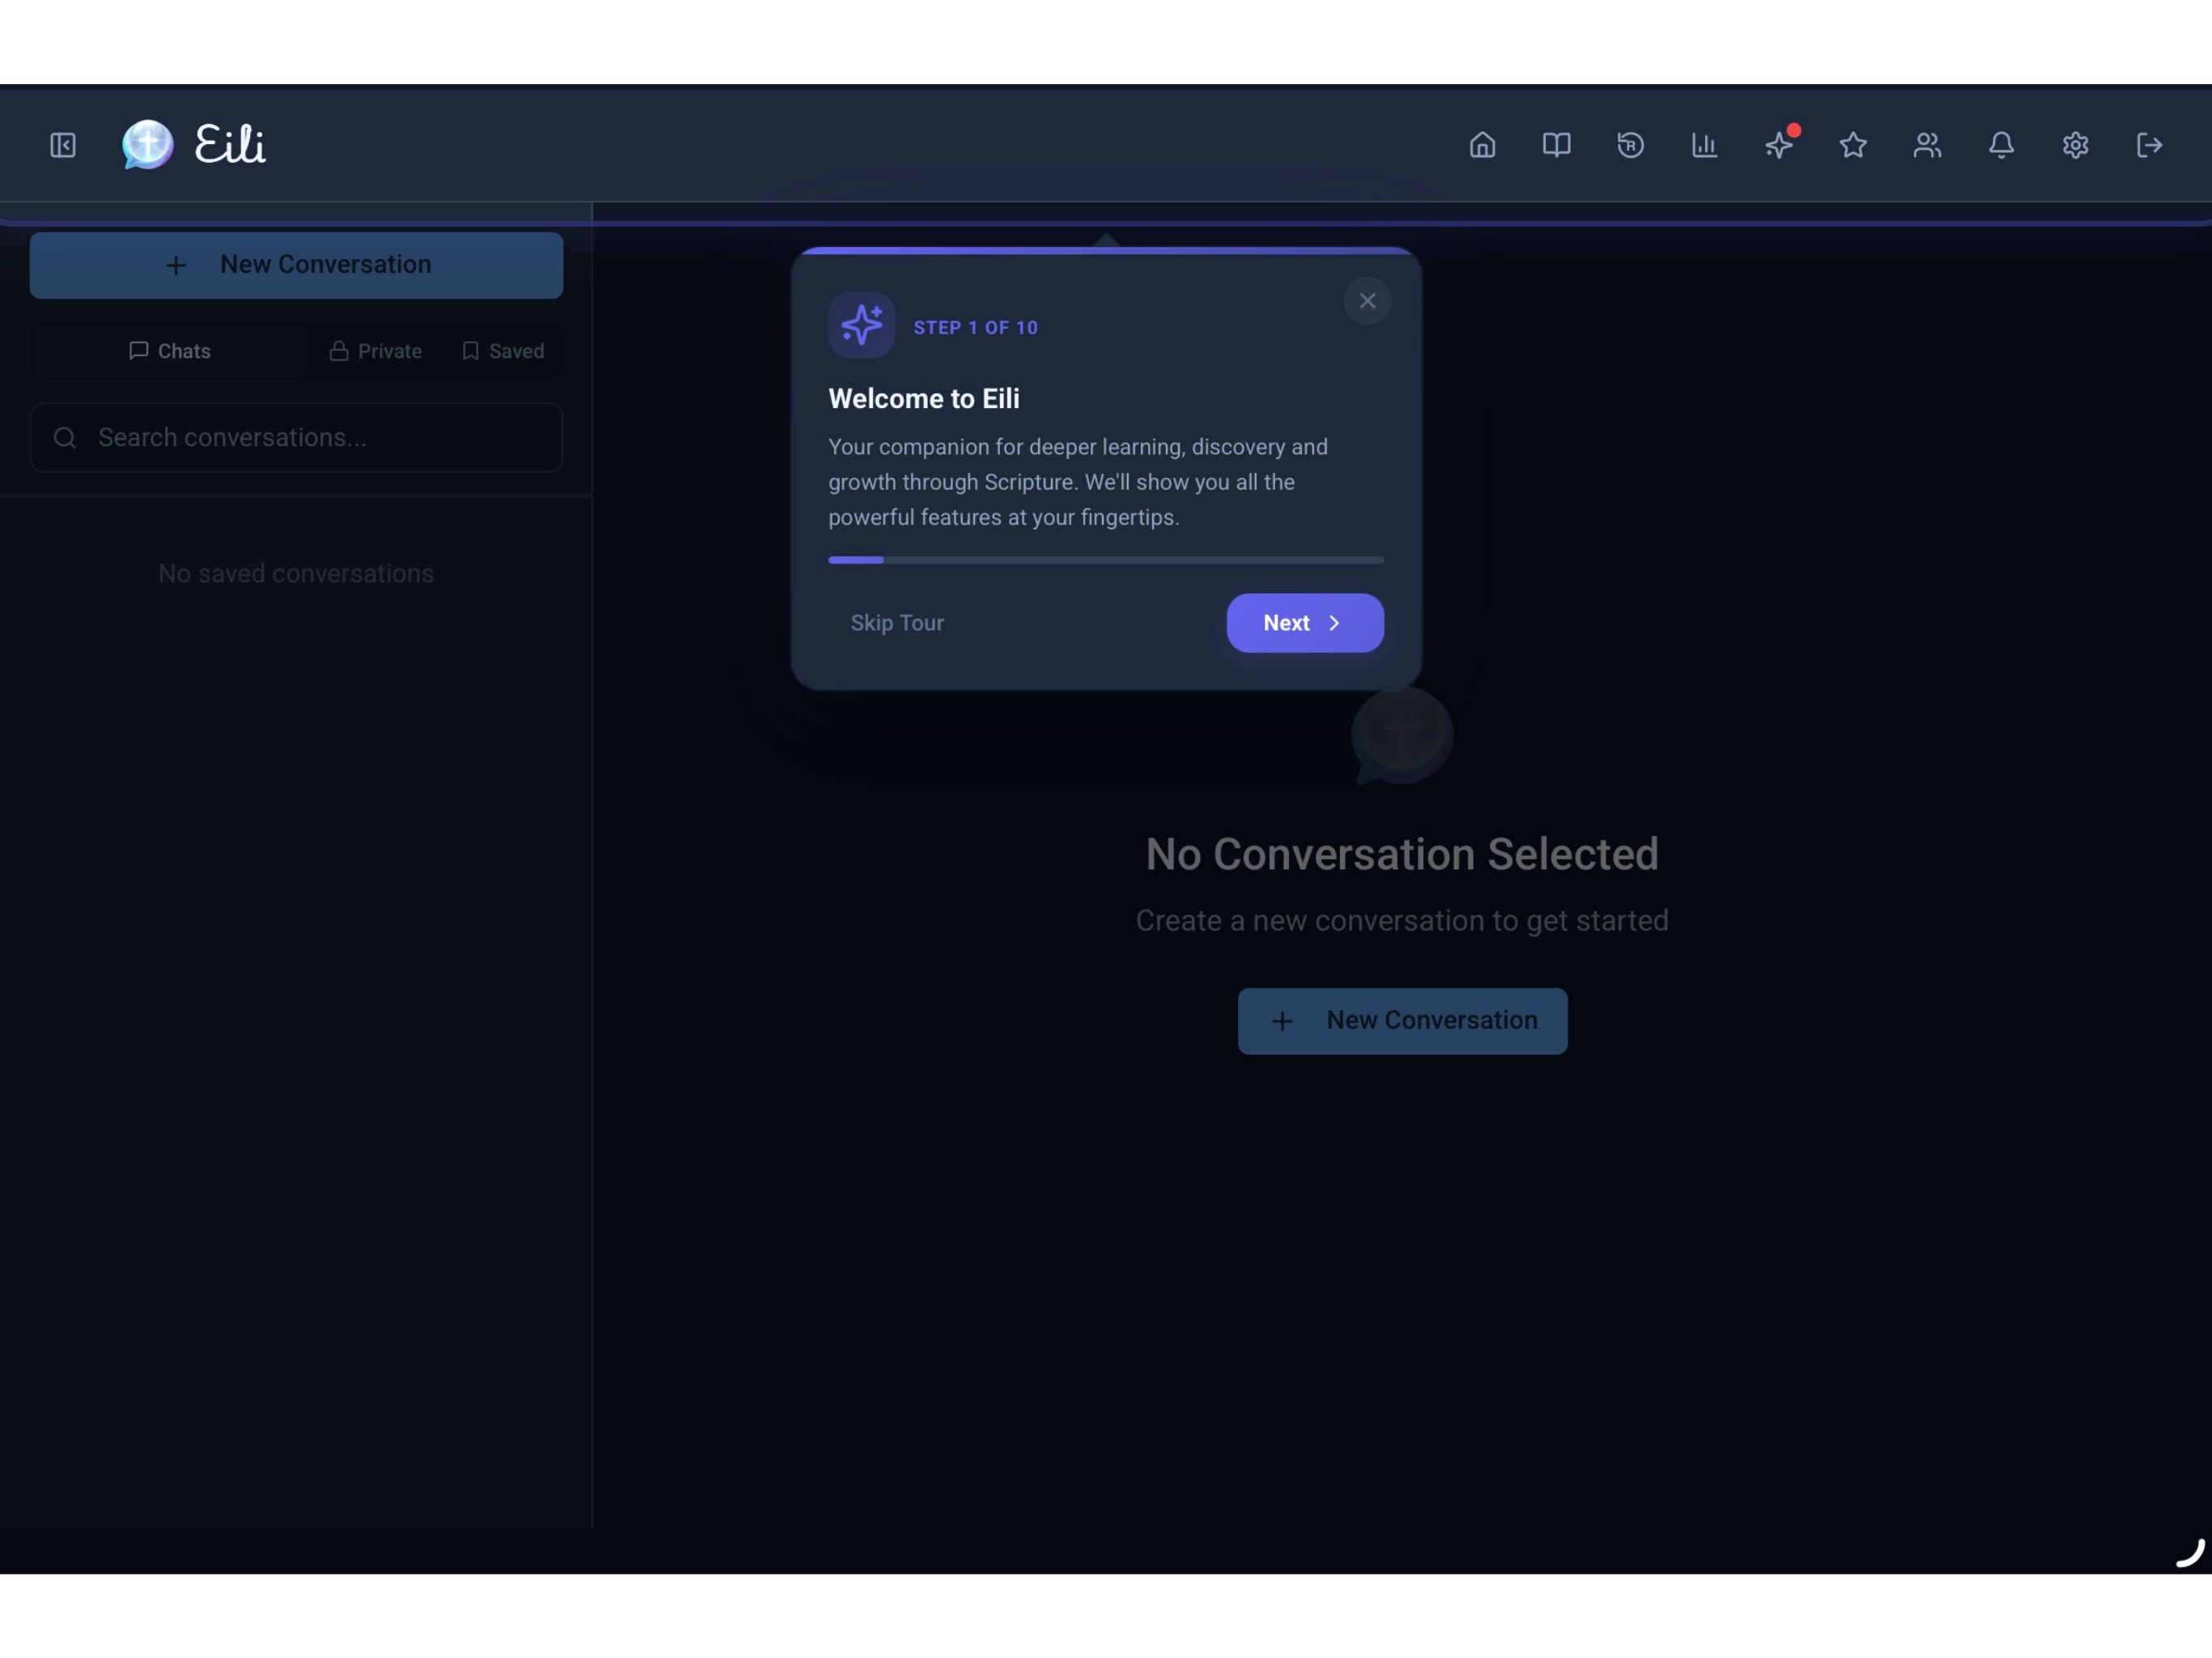
Task: Start New Conversation in main area
Action: (1402, 1021)
